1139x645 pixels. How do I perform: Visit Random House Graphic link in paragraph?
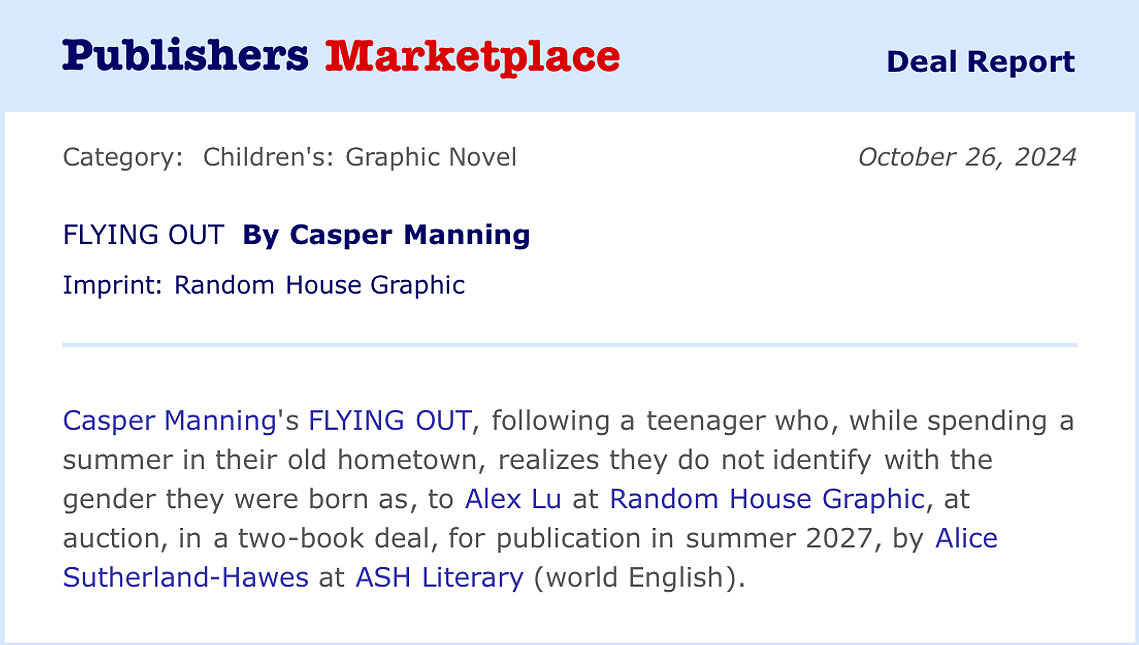pyautogui.click(x=767, y=499)
